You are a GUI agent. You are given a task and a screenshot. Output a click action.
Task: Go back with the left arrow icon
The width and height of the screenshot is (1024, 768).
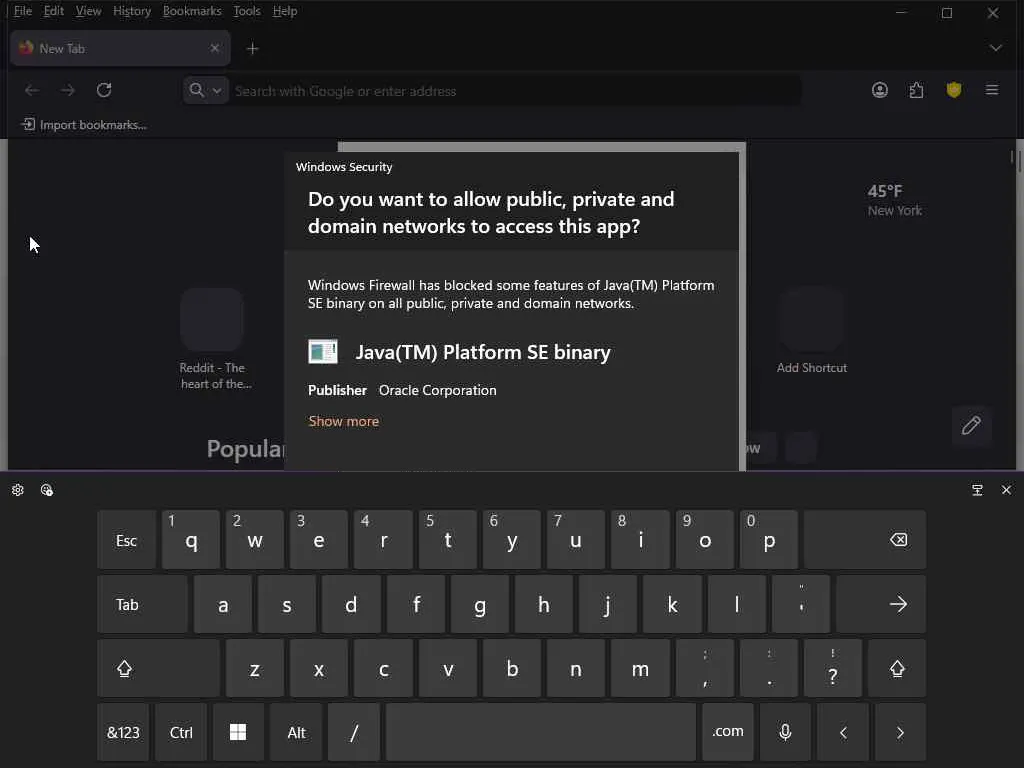(31, 90)
